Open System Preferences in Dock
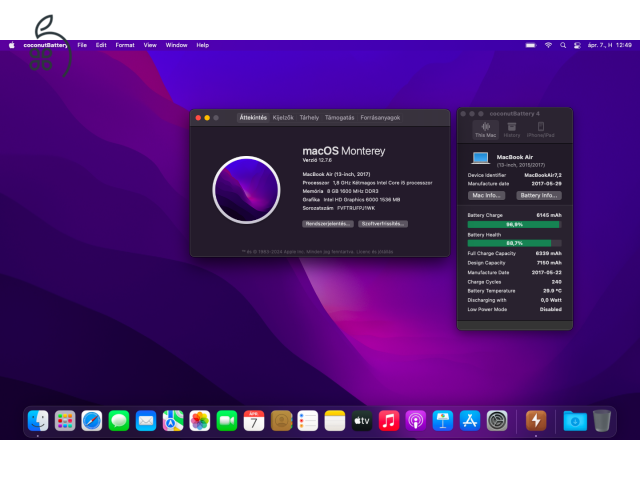The height and width of the screenshot is (480, 640). click(x=497, y=421)
